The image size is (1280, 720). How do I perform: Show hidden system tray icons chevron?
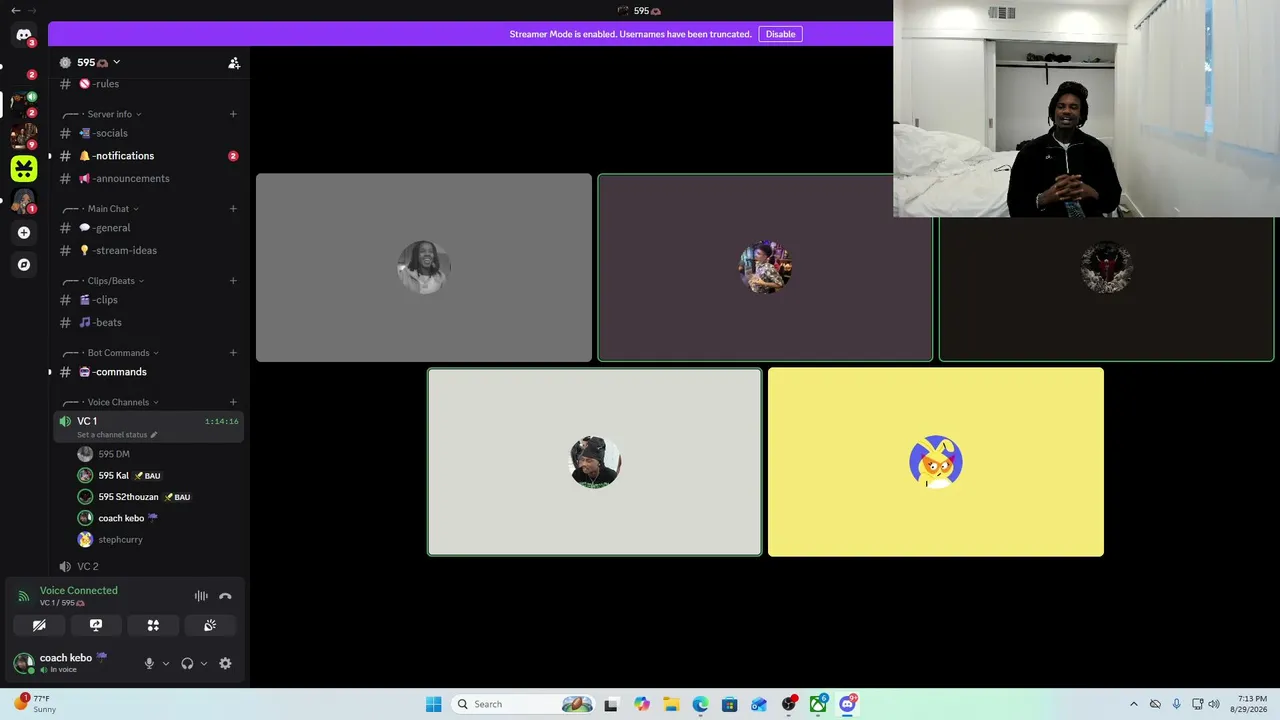tap(1133, 704)
